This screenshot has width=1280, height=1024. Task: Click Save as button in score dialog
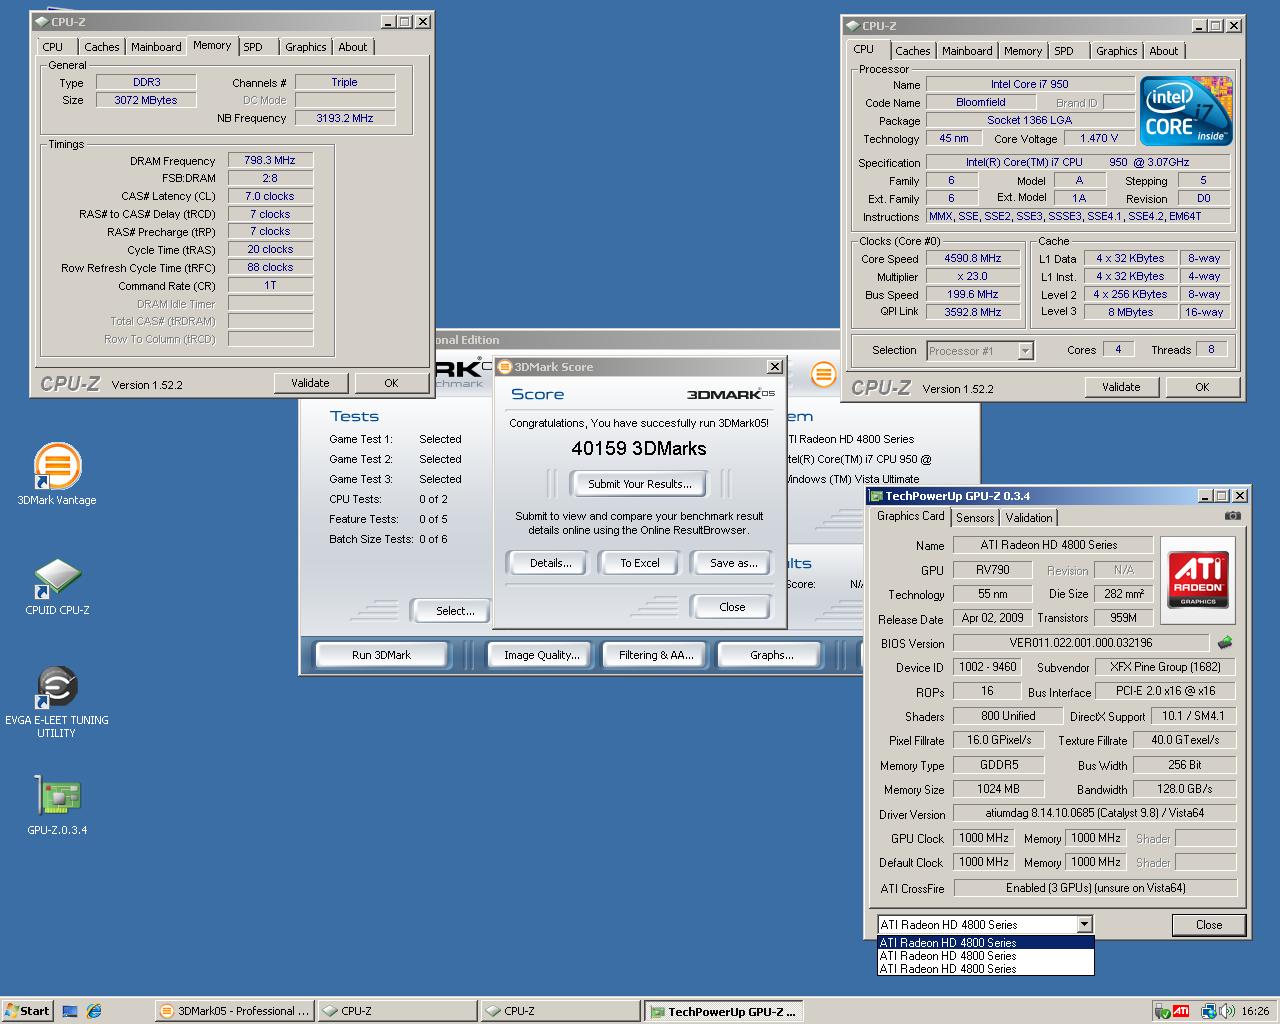click(x=733, y=563)
